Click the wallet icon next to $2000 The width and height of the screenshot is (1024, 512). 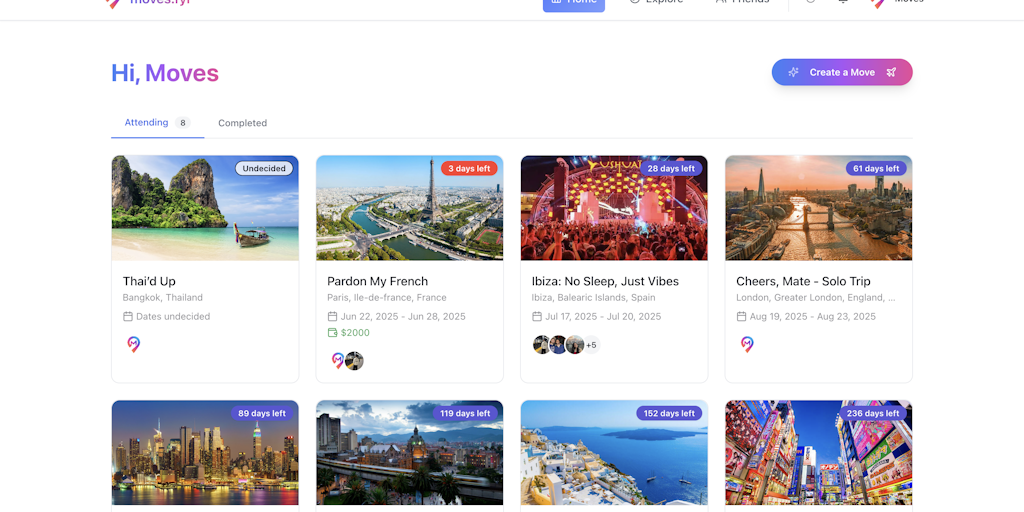click(332, 332)
